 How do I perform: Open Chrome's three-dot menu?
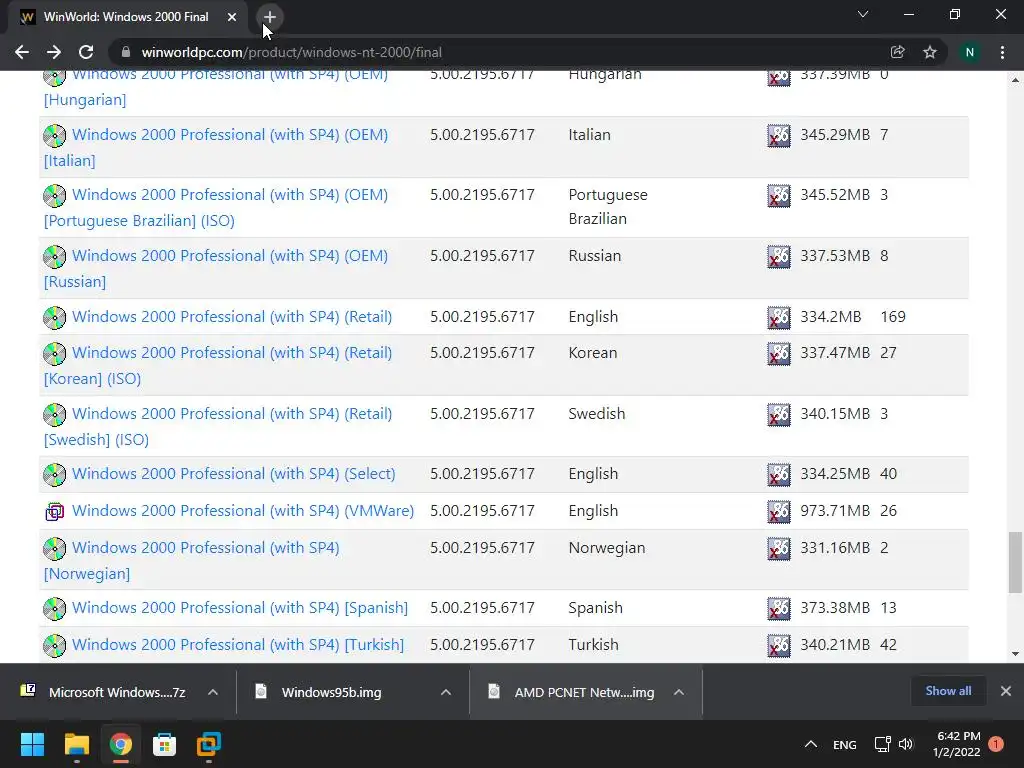pos(1002,52)
